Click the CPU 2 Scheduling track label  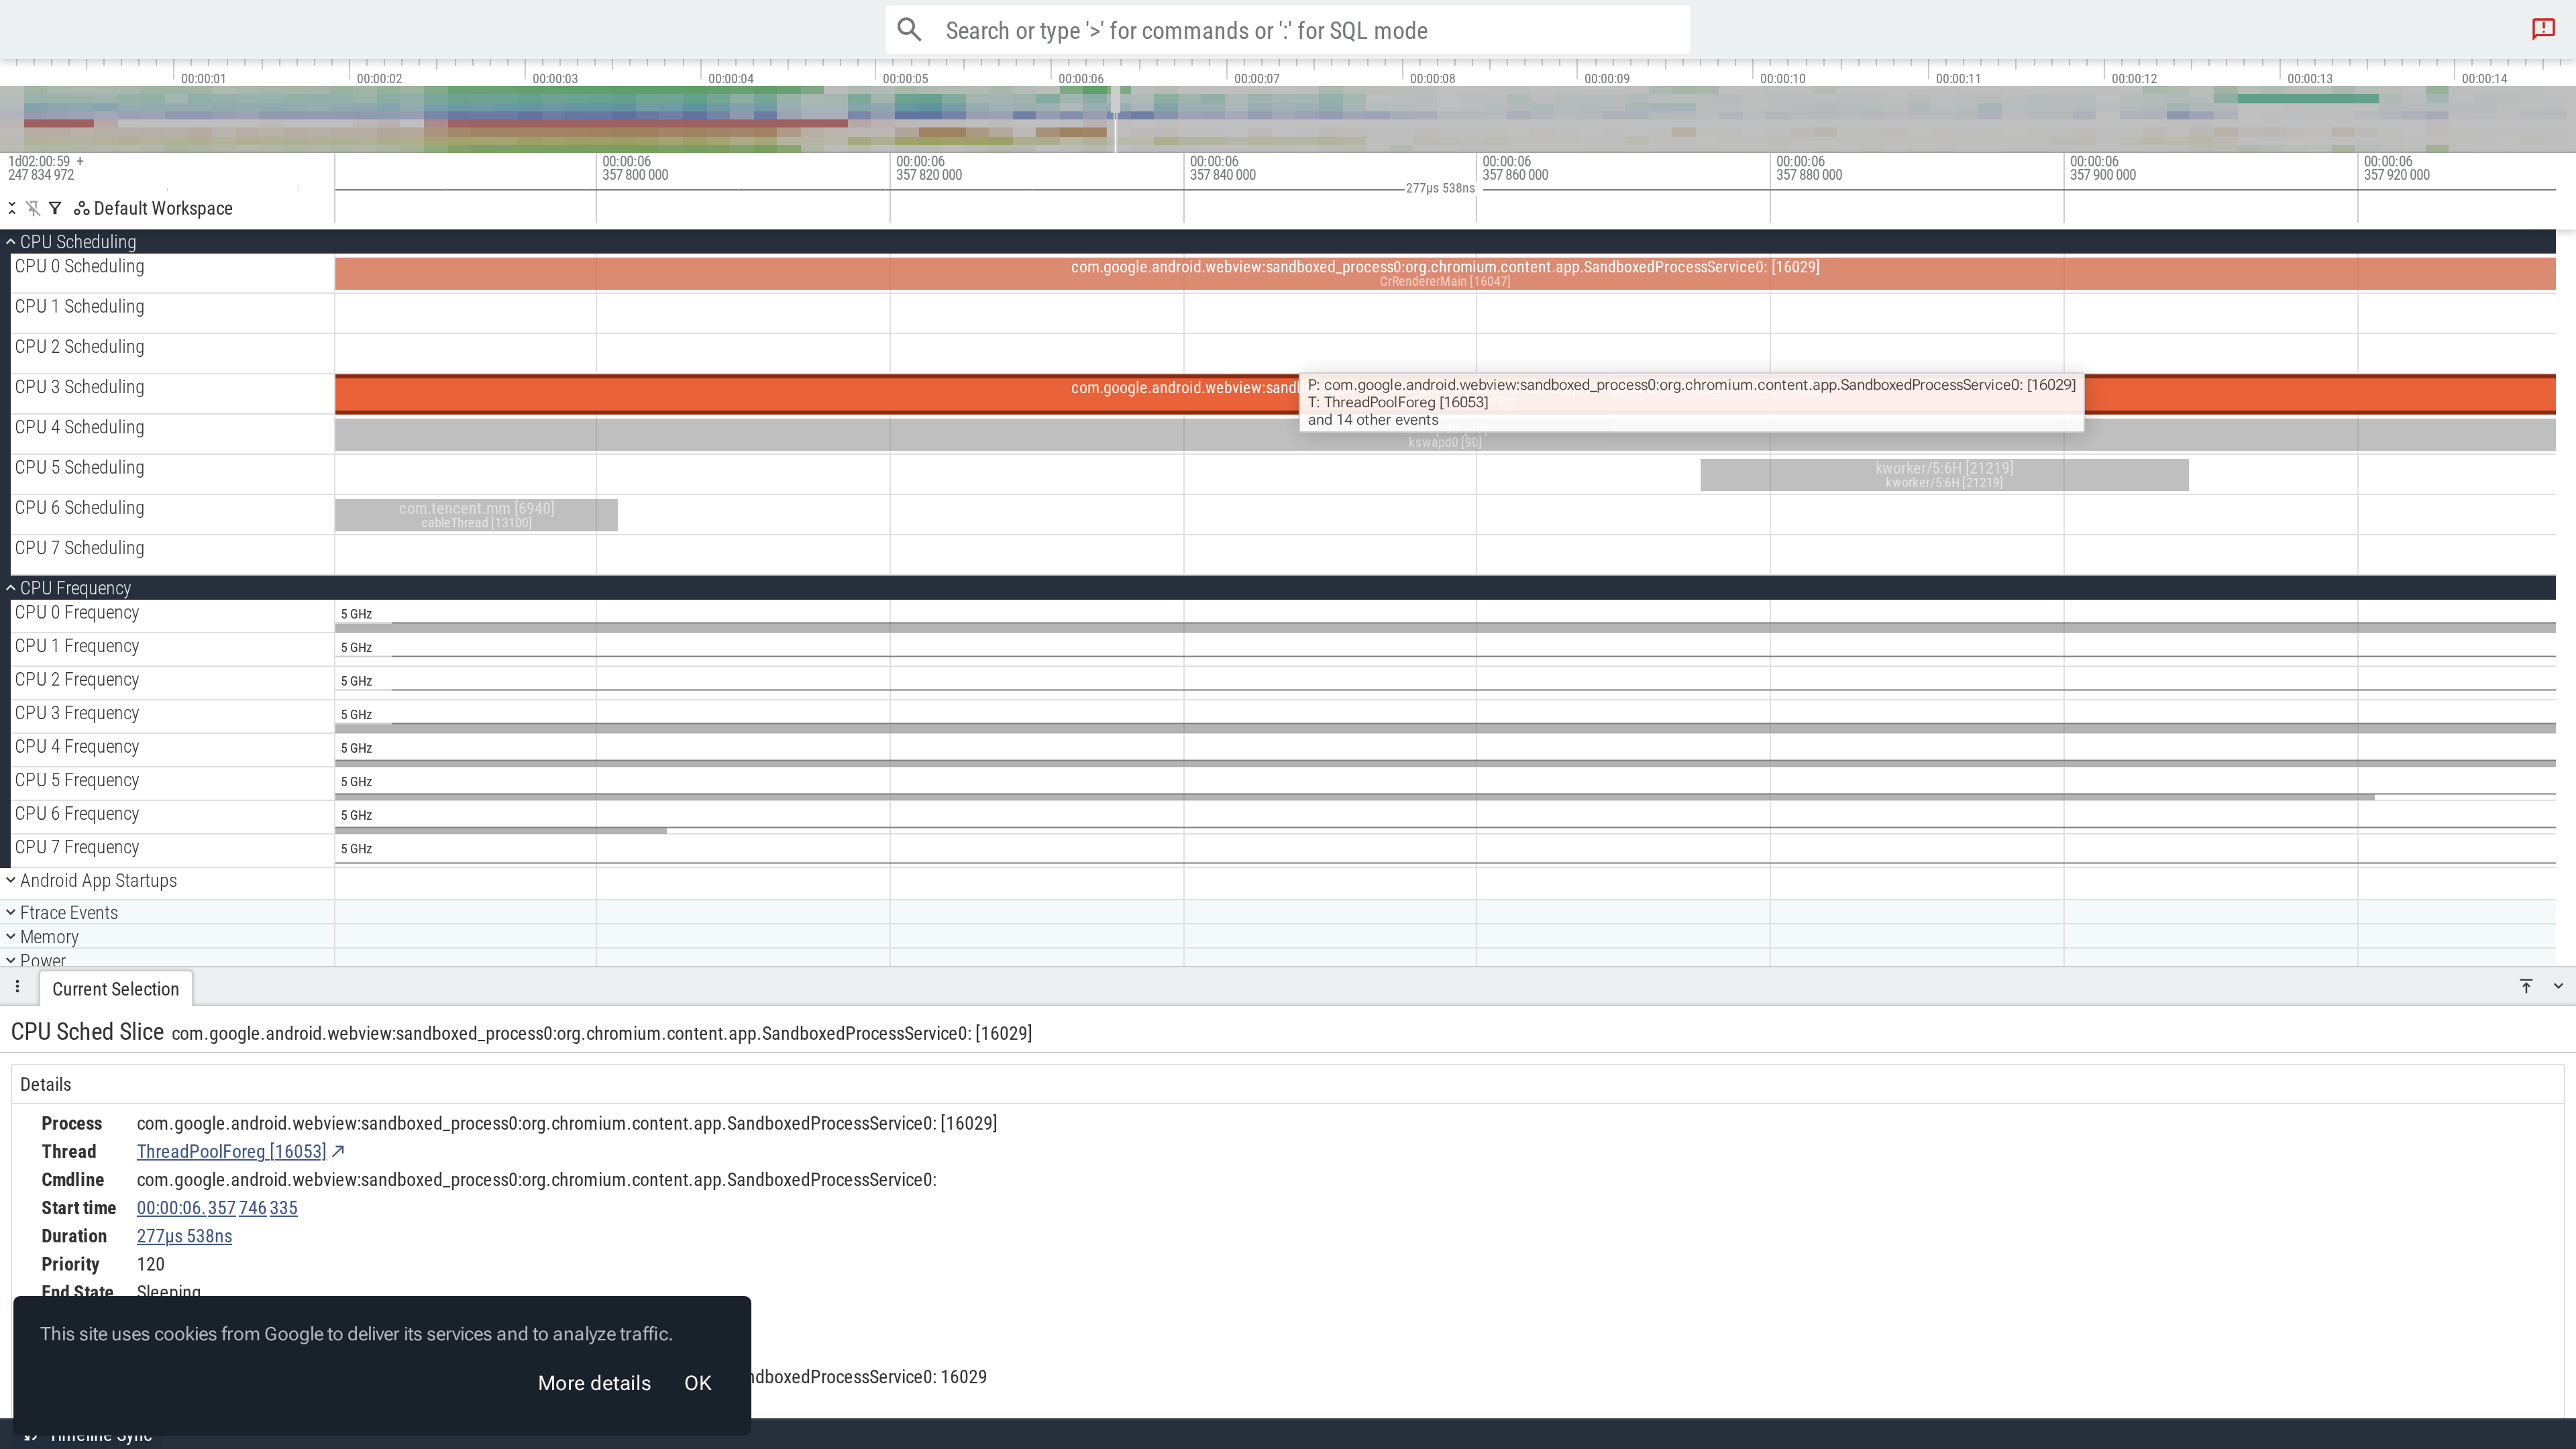click(79, 346)
